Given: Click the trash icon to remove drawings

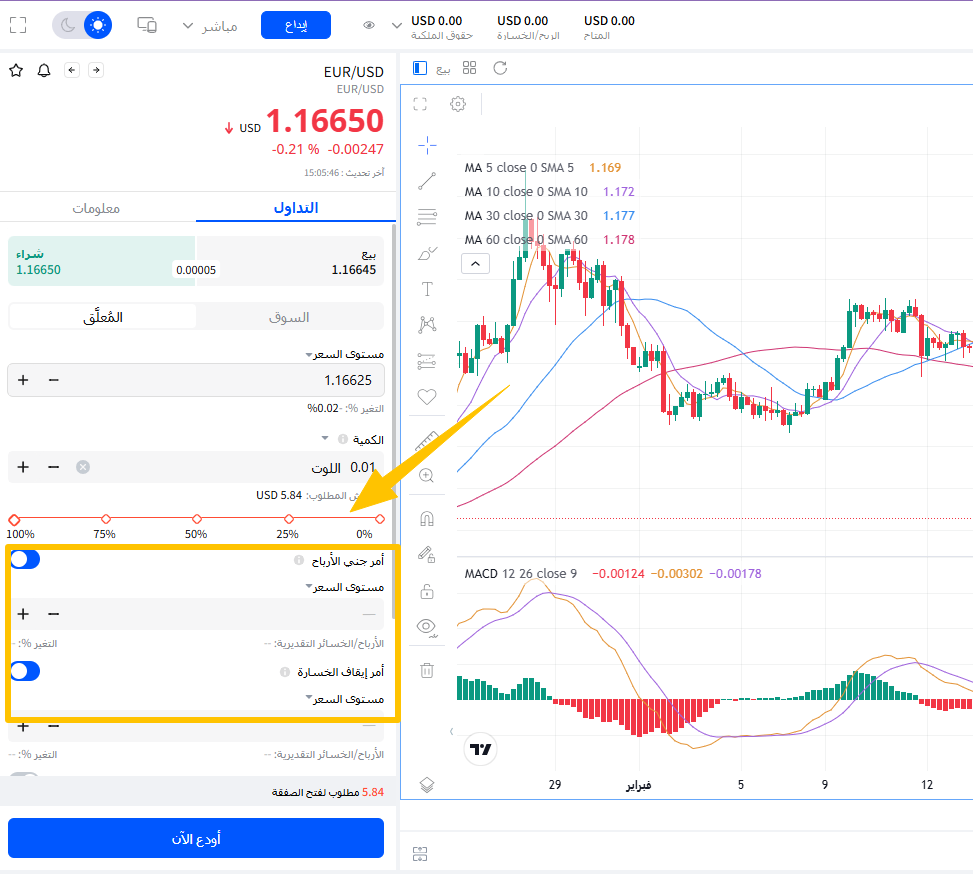Looking at the screenshot, I should tap(427, 670).
